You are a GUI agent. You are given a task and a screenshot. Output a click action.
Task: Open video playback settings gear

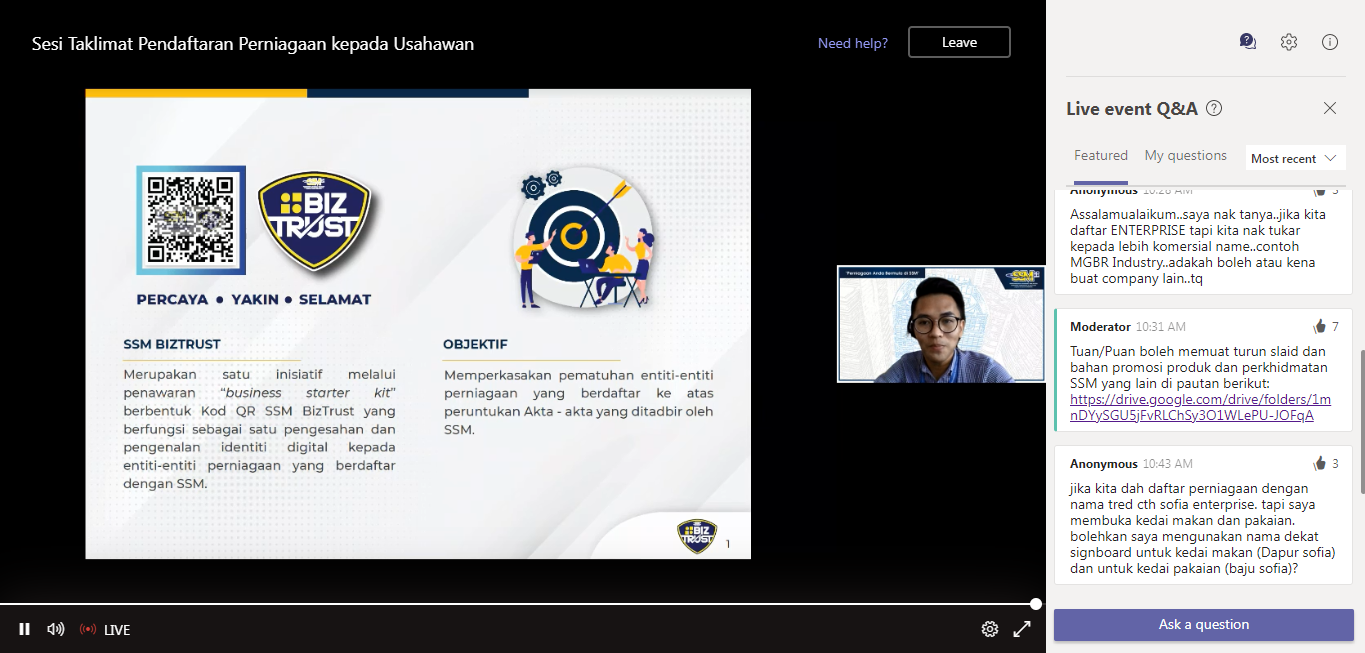[x=989, y=629]
